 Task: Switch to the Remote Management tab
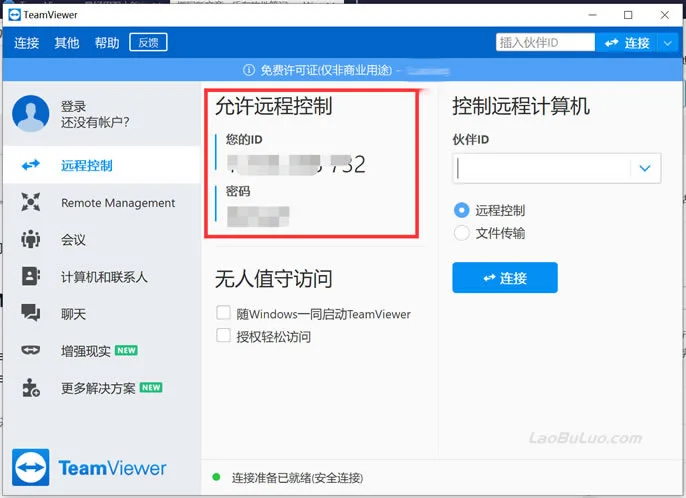(x=102, y=202)
